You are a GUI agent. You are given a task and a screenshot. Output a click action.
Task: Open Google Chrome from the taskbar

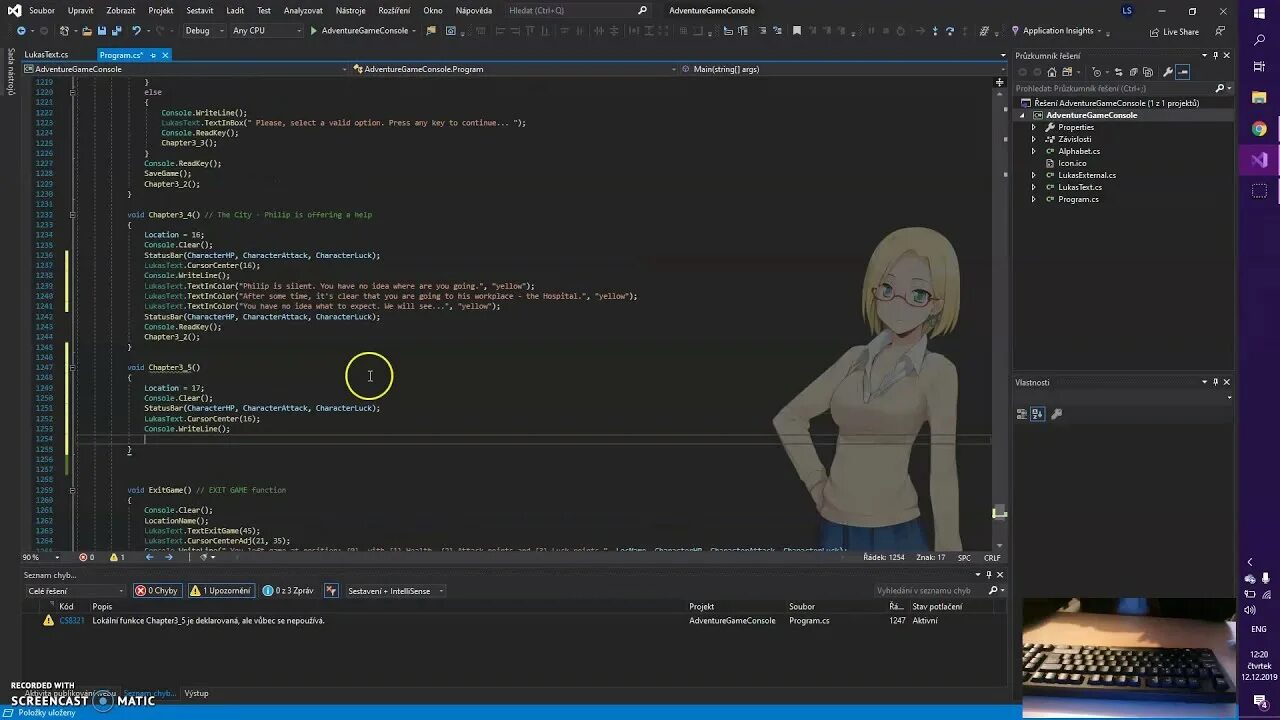(1259, 129)
